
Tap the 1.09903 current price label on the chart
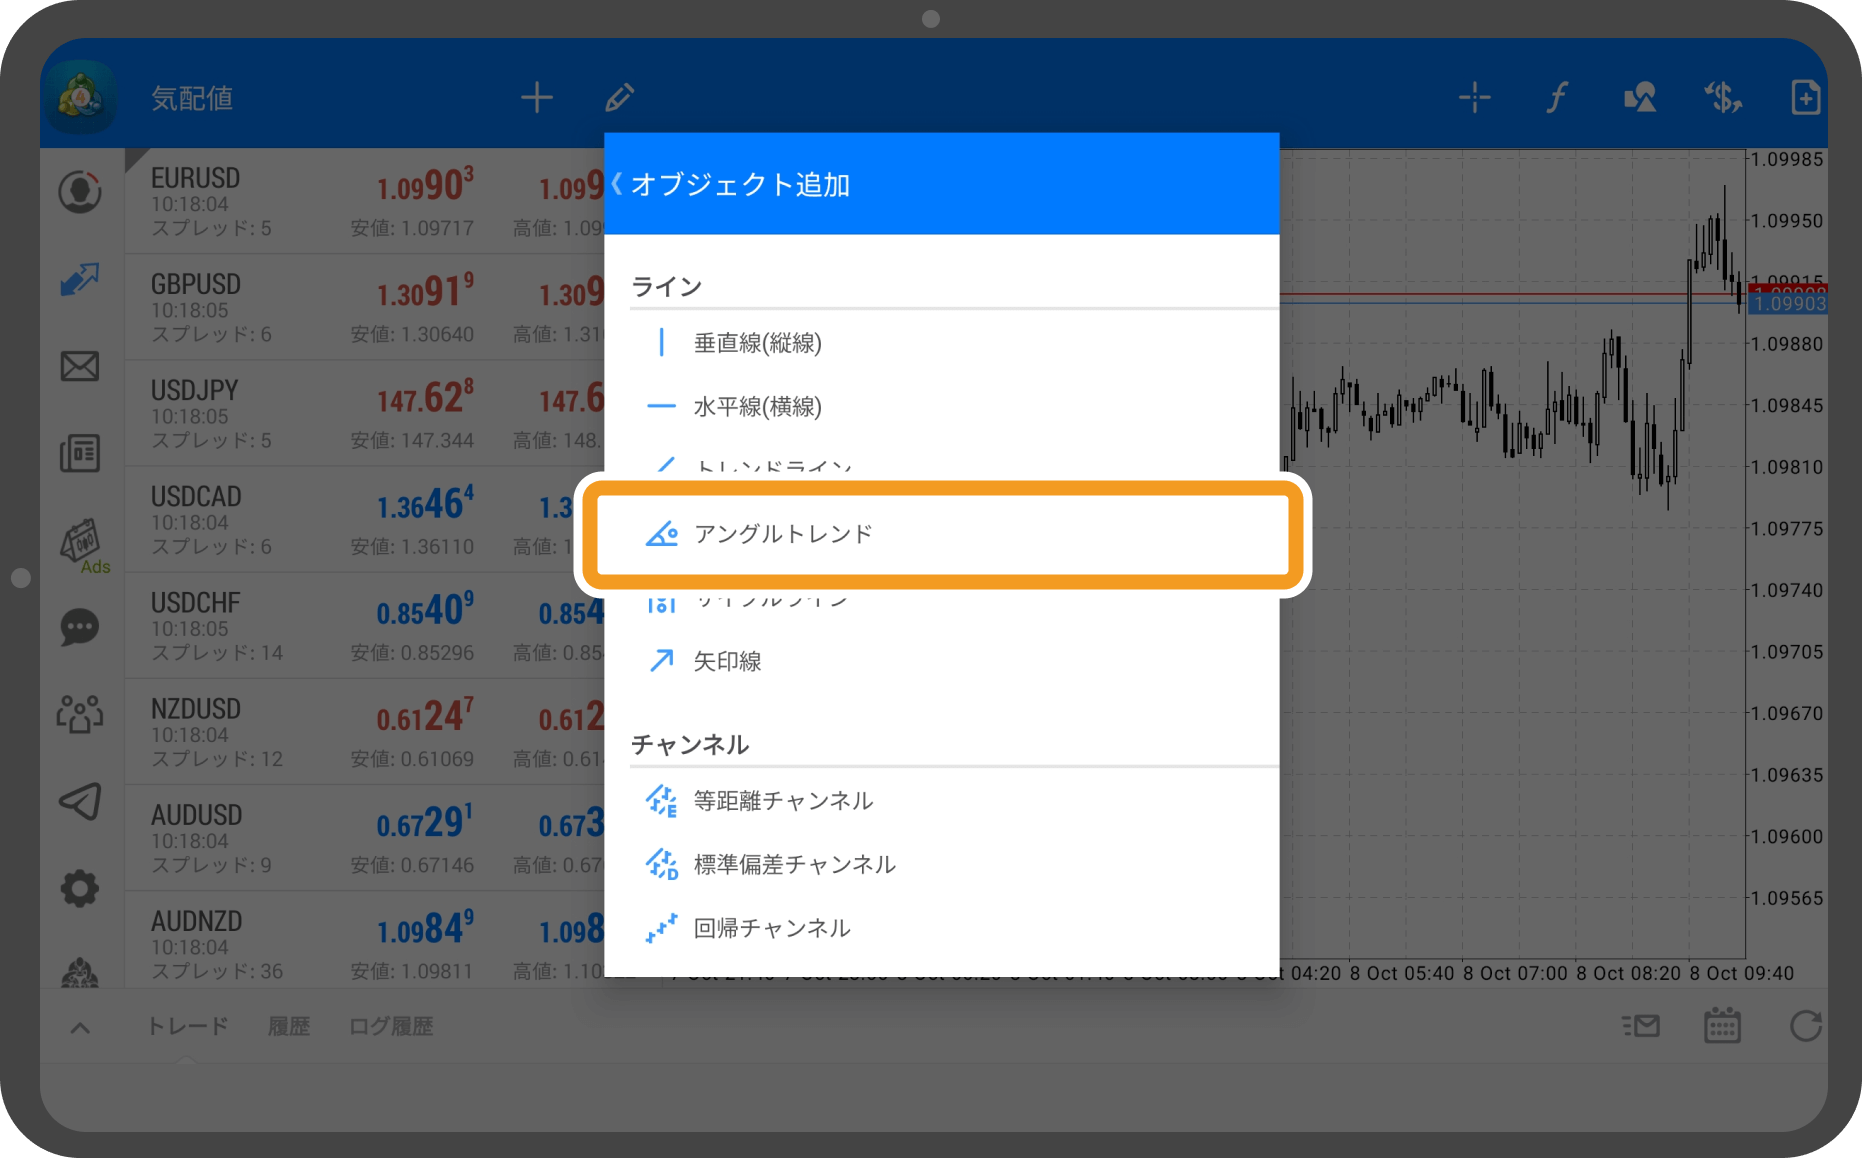click(x=1789, y=304)
